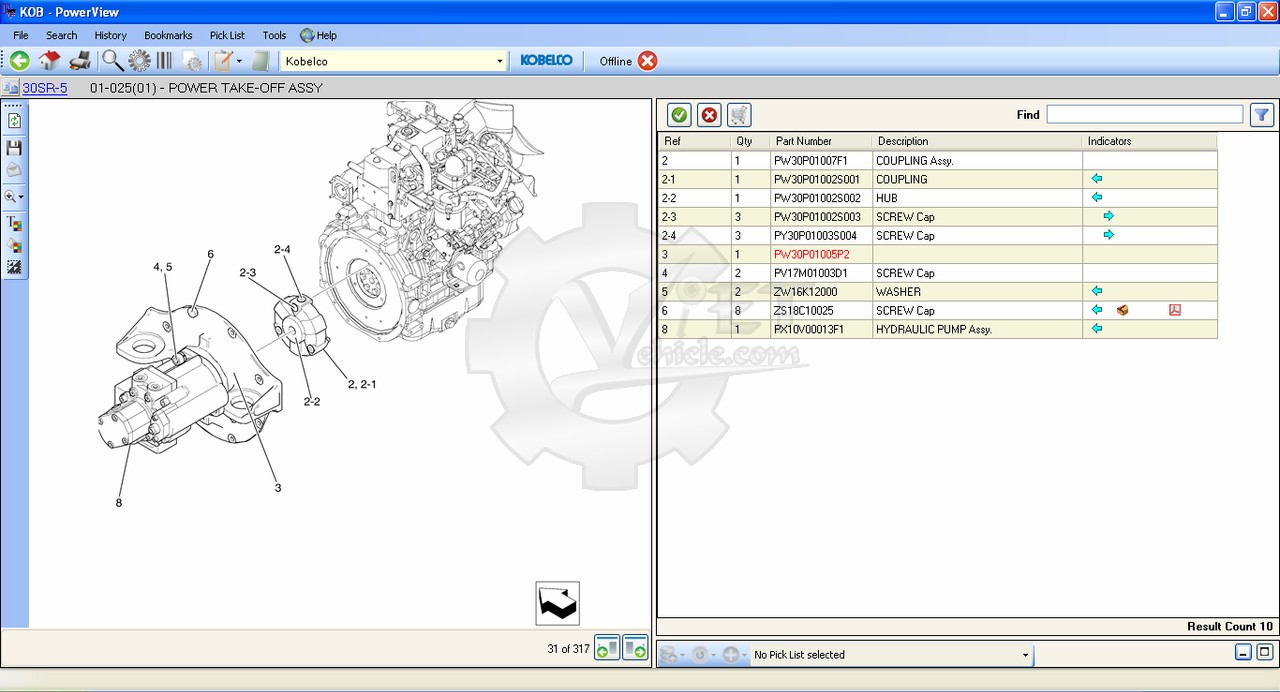Sort by Description column header

coord(977,141)
